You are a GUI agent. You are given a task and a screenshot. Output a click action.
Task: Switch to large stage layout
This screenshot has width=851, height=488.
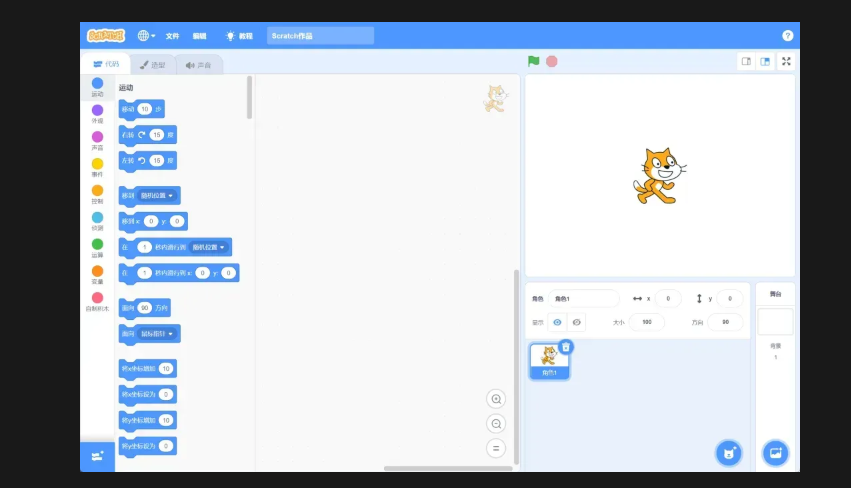[x=765, y=61]
